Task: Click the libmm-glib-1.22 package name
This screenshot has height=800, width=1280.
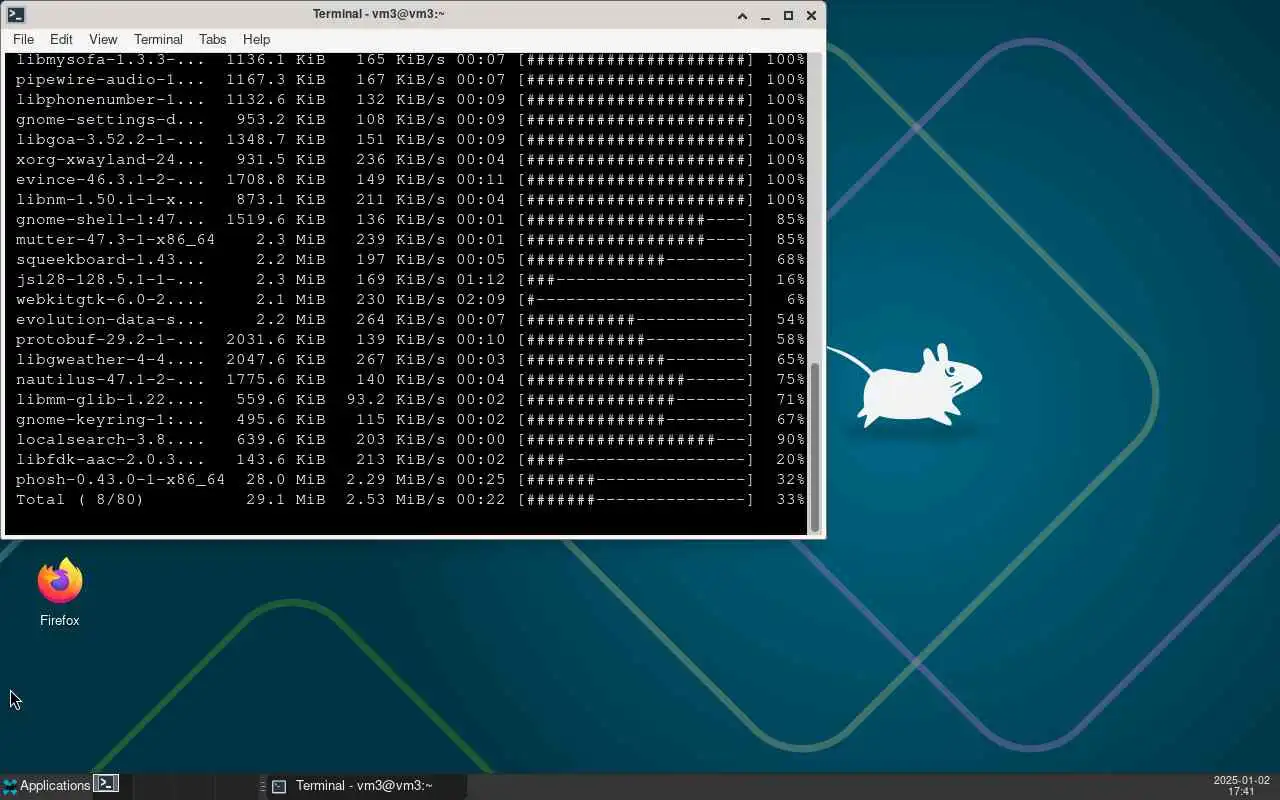Action: pos(110,399)
